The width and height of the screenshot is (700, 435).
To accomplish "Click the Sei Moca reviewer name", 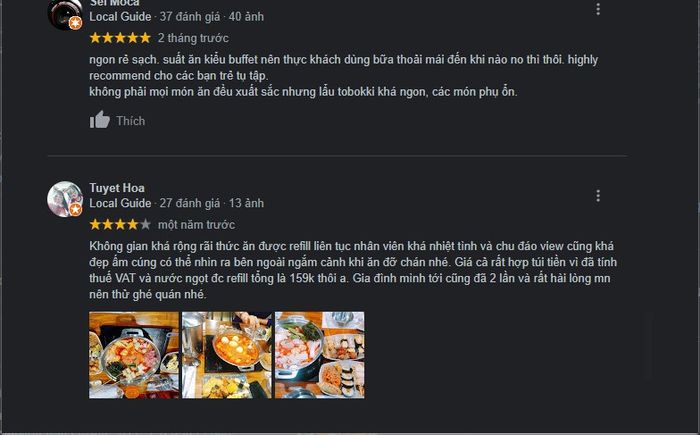I will click(x=114, y=3).
